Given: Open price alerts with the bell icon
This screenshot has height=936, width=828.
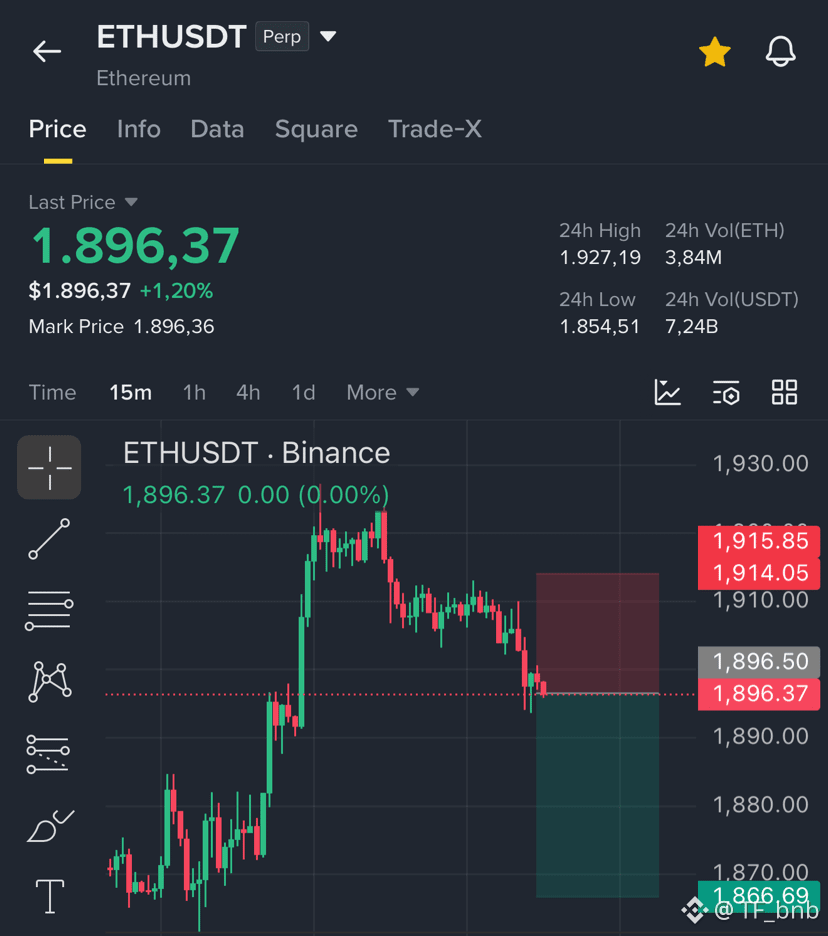Looking at the screenshot, I should pyautogui.click(x=780, y=52).
